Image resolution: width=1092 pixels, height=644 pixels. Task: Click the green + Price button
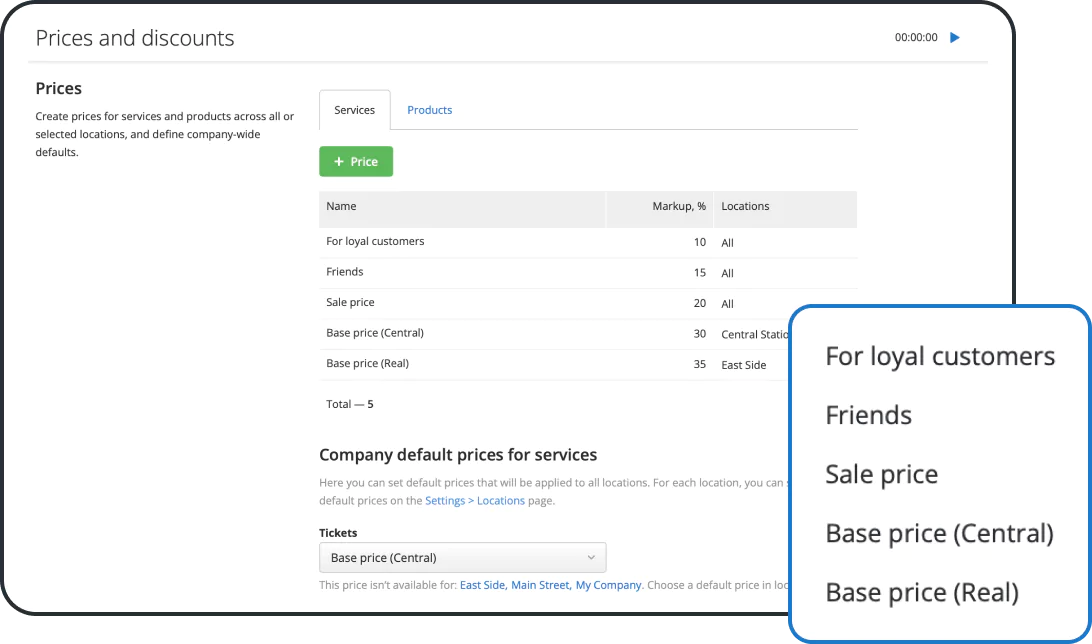tap(356, 161)
